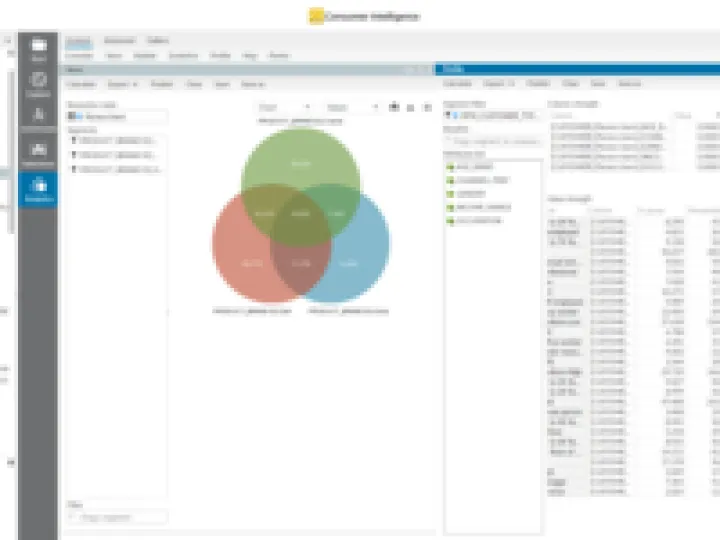The height and width of the screenshot is (540, 720).
Task: Open the second sidebar icon with pencil
Action: pyautogui.click(x=38, y=84)
